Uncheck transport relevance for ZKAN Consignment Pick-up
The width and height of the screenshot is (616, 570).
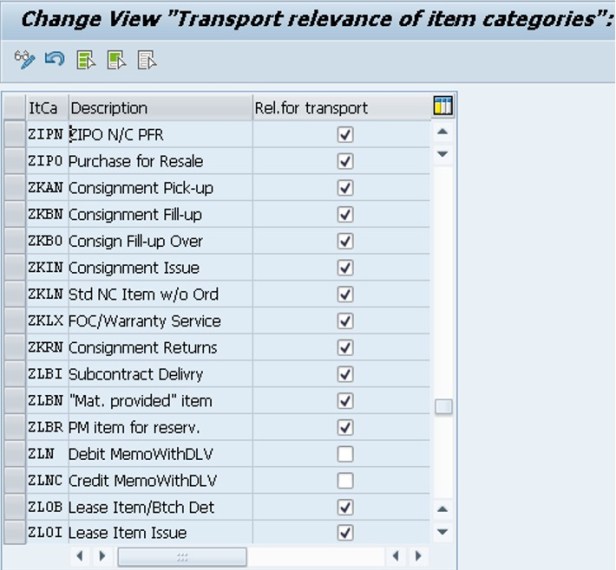(345, 188)
